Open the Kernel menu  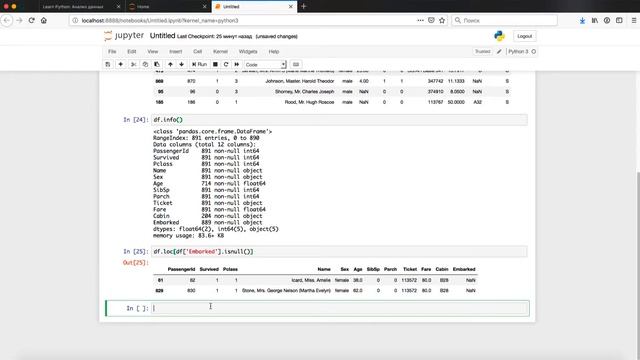click(220, 51)
